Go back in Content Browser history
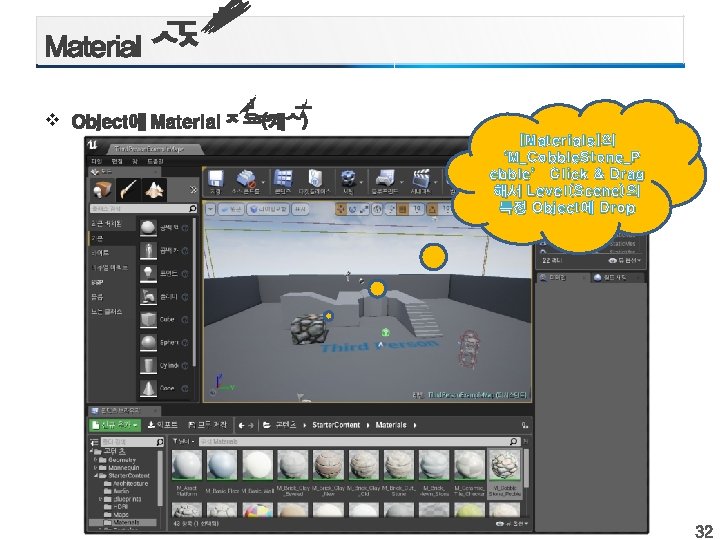The image size is (720, 540). (x=241, y=426)
